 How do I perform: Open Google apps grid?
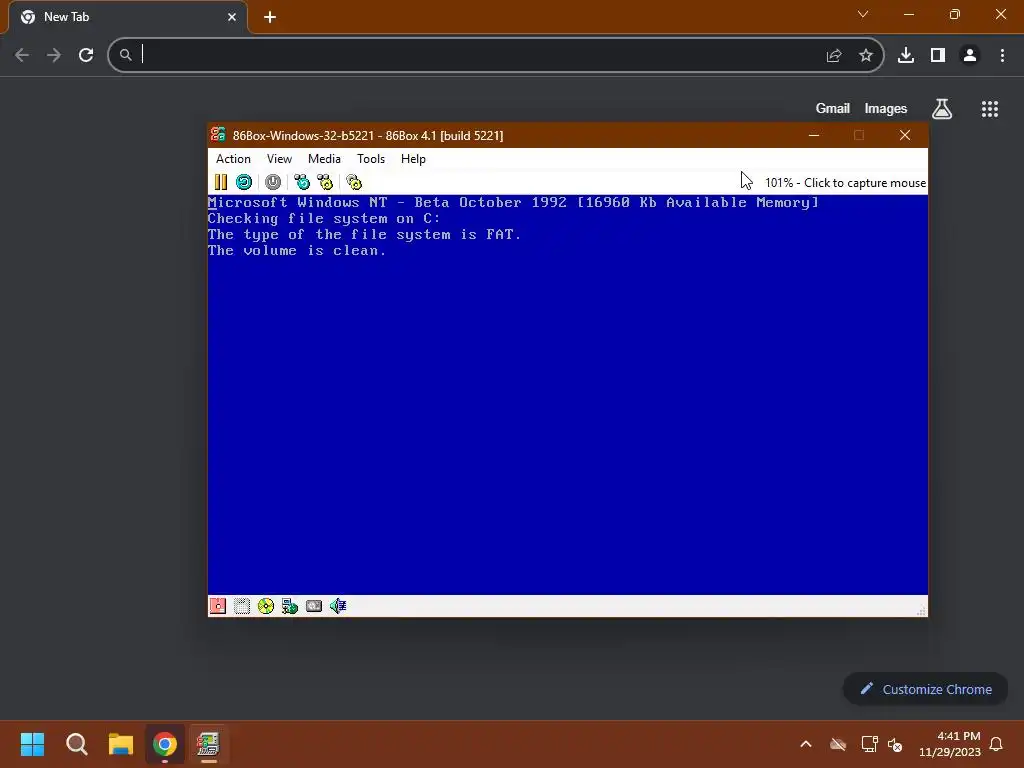pyautogui.click(x=990, y=108)
